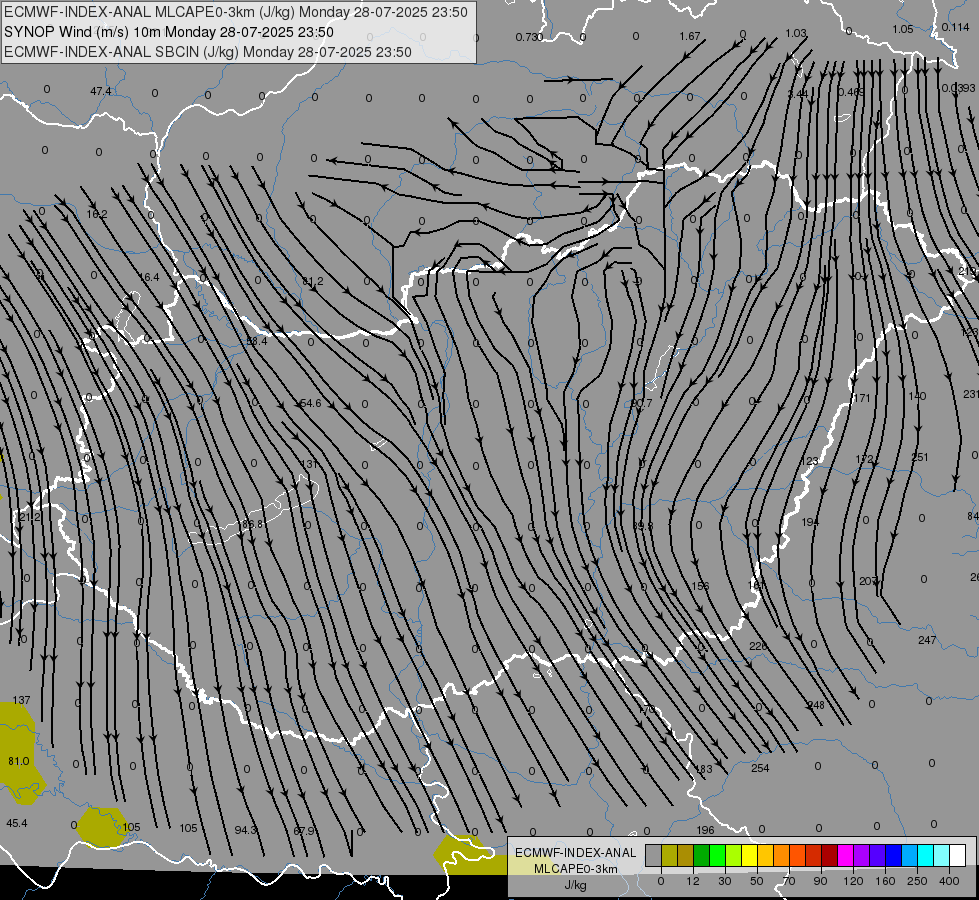Click the map value 0.730
The image size is (979, 900).
click(528, 37)
